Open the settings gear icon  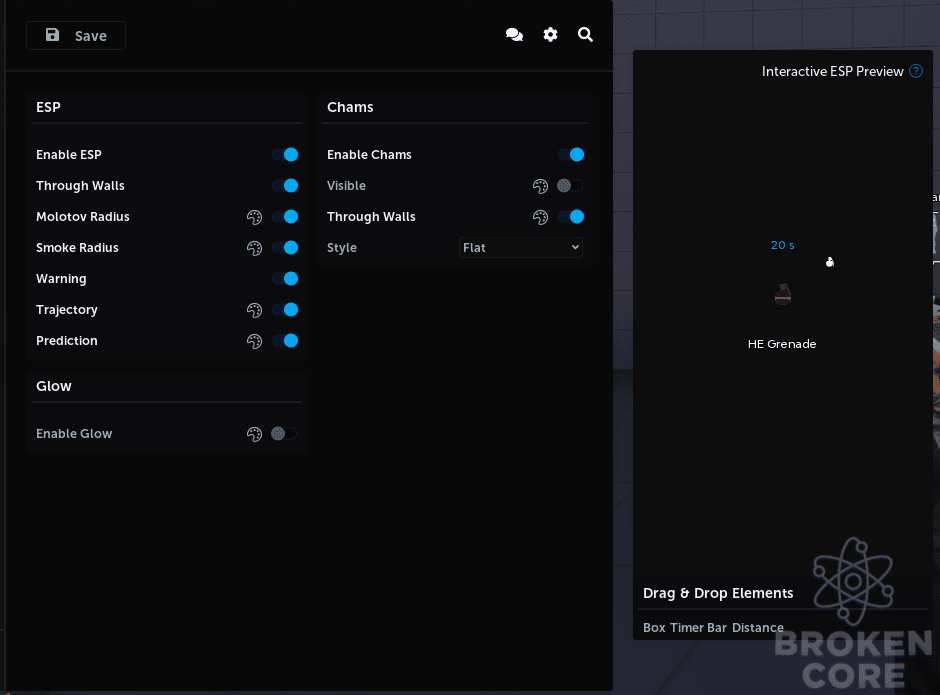tap(550, 35)
